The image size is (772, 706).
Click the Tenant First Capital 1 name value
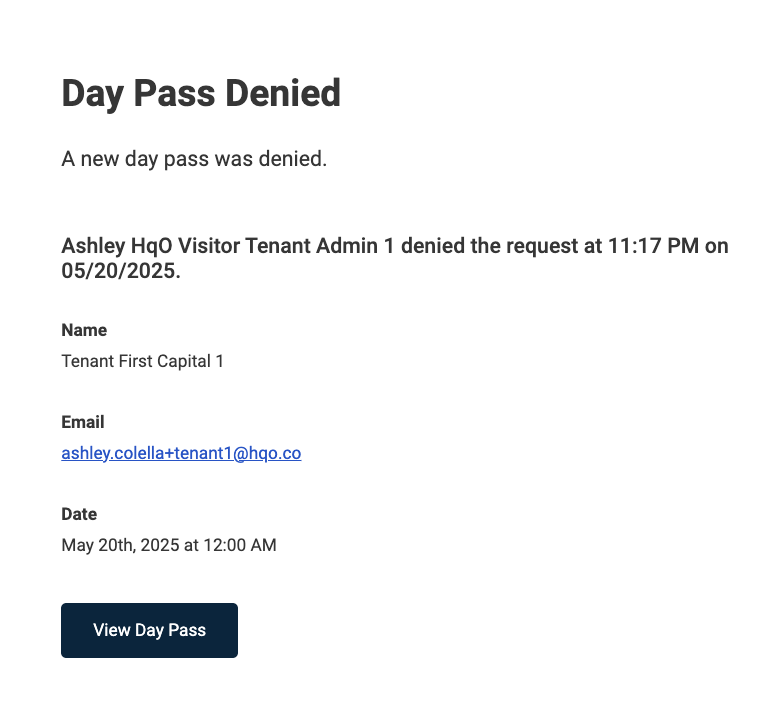pyautogui.click(x=142, y=361)
